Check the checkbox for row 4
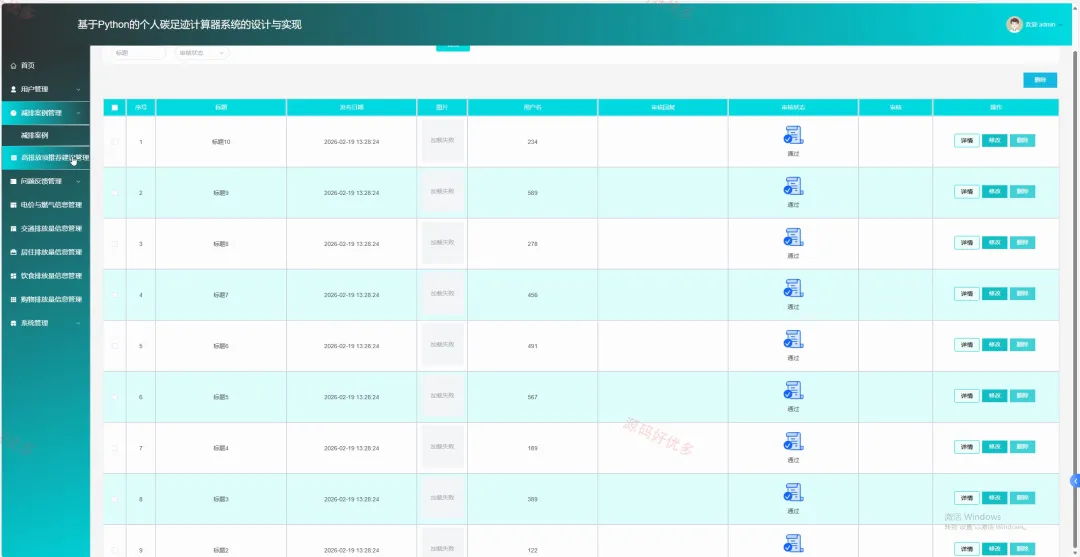The width and height of the screenshot is (1080, 557). click(115, 295)
